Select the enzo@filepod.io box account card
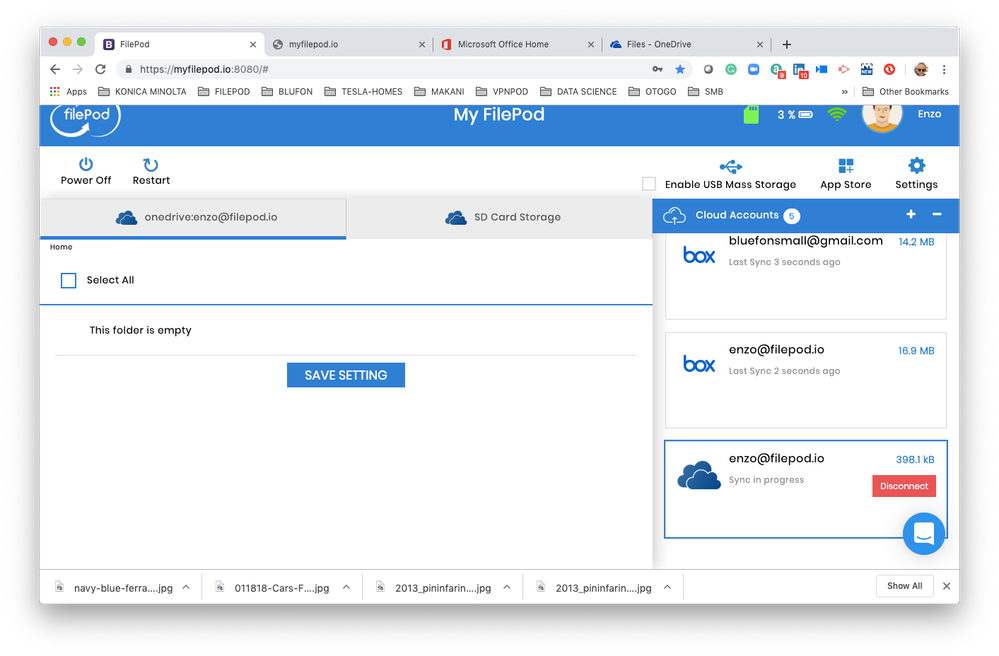This screenshot has height=656, width=999. point(806,380)
